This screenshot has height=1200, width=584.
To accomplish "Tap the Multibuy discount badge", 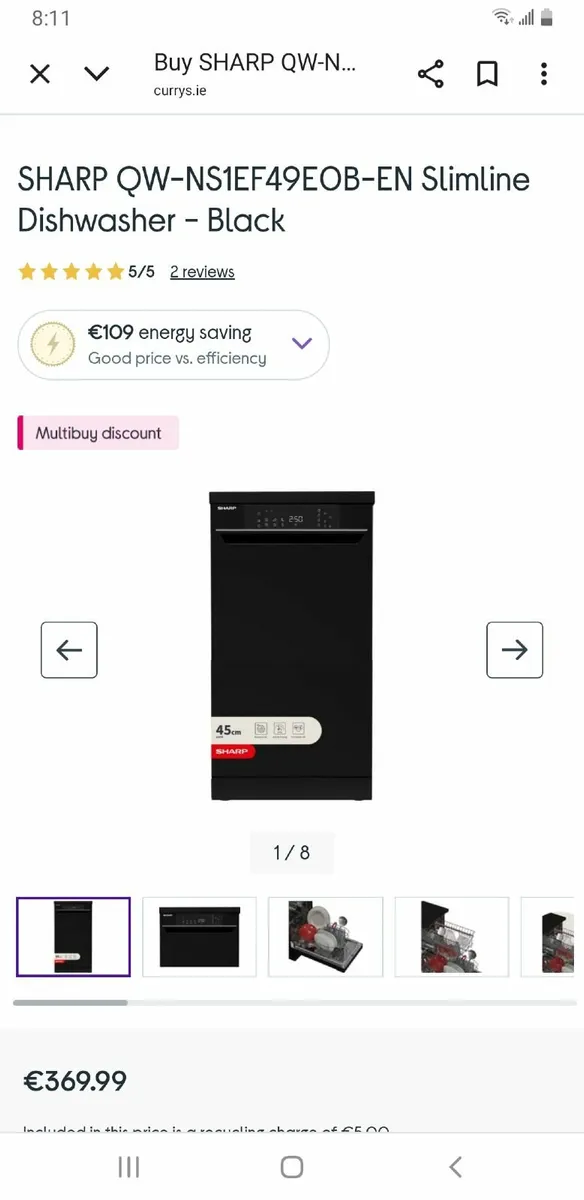I will [x=98, y=433].
